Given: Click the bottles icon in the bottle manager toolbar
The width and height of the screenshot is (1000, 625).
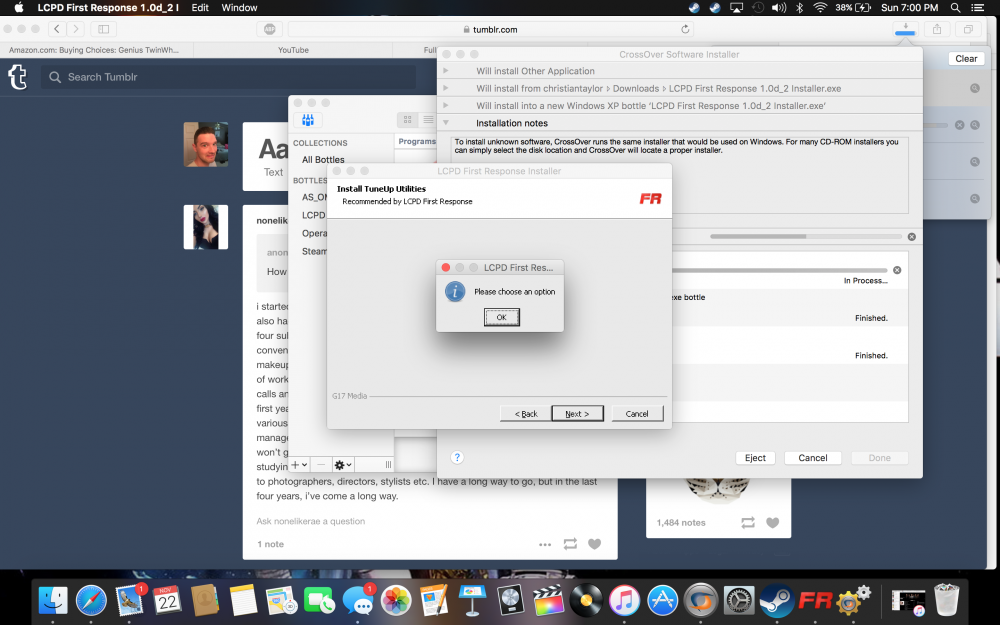Looking at the screenshot, I should [308, 119].
